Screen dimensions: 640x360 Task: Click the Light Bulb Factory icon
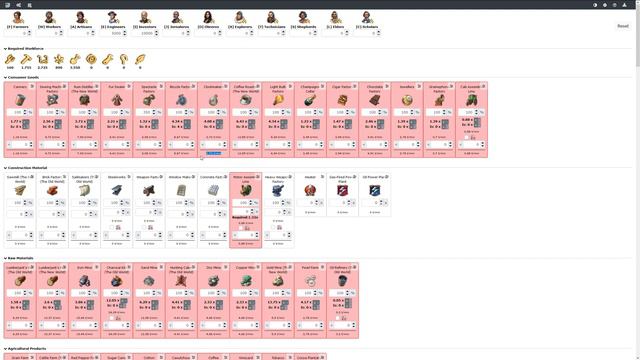click(x=278, y=100)
